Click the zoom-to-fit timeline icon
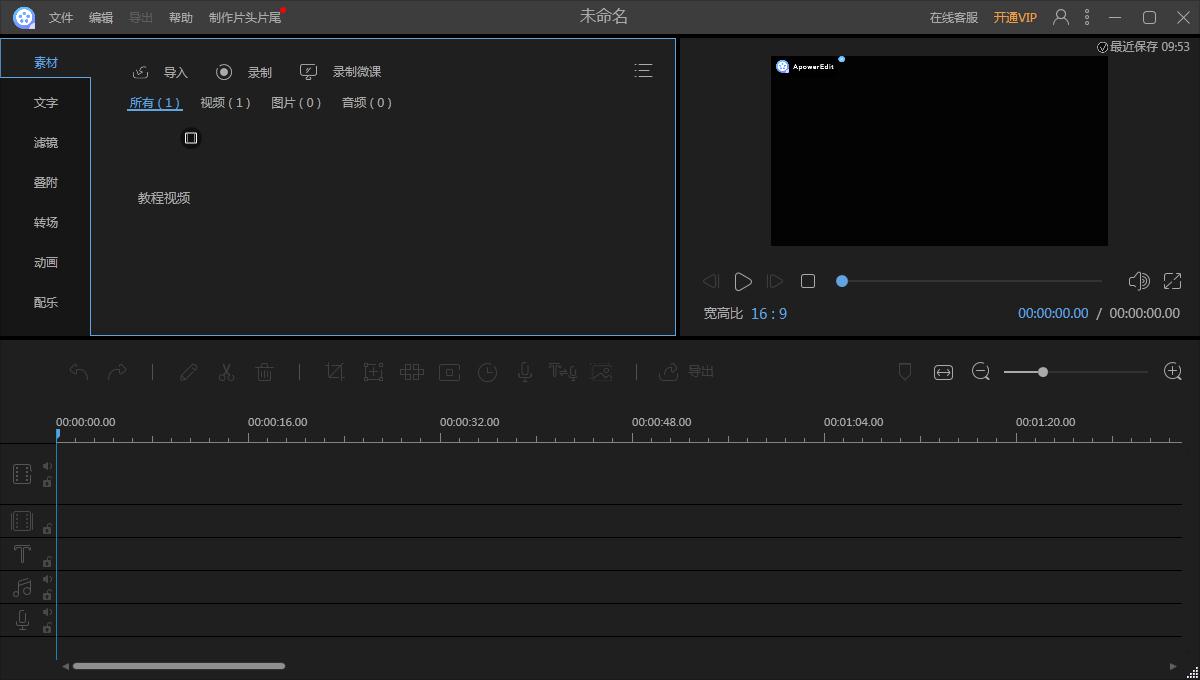Screen dimensions: 1200x680 click(x=943, y=372)
